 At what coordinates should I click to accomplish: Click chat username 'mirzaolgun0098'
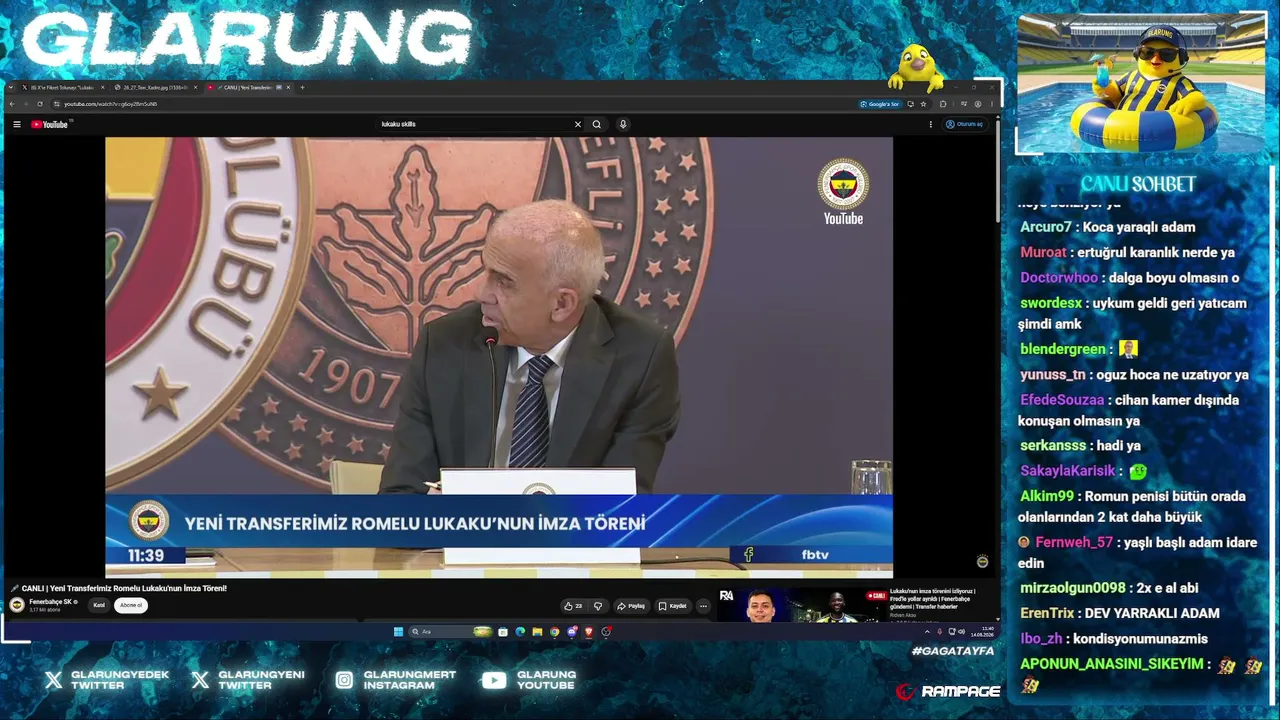1073,588
